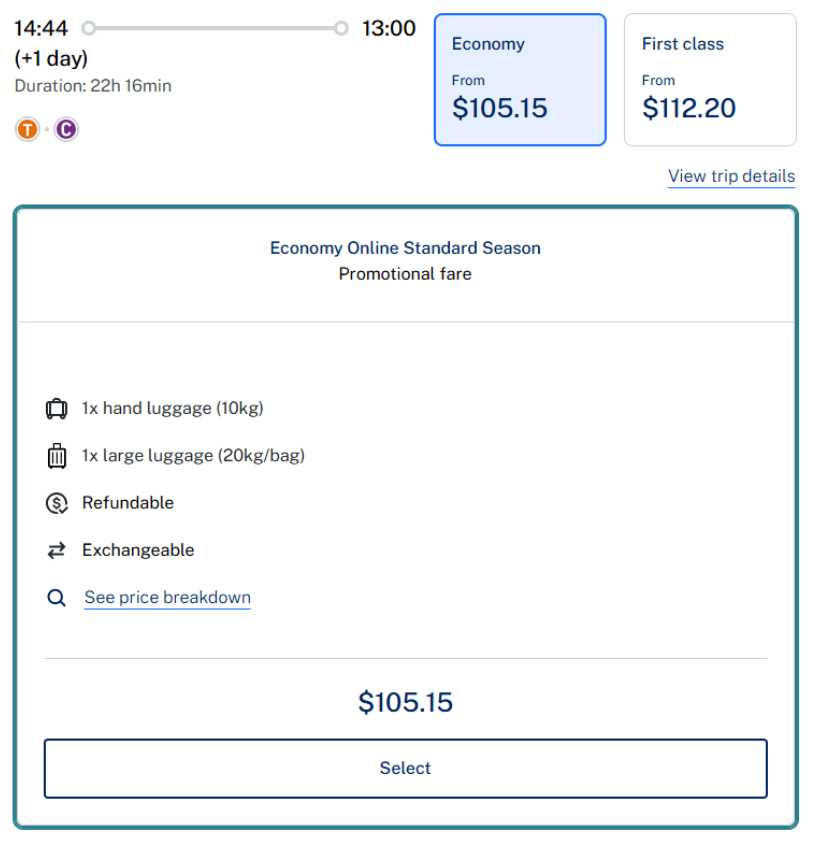The height and width of the screenshot is (841, 815).
Task: Open the View trip details link
Action: click(x=731, y=176)
